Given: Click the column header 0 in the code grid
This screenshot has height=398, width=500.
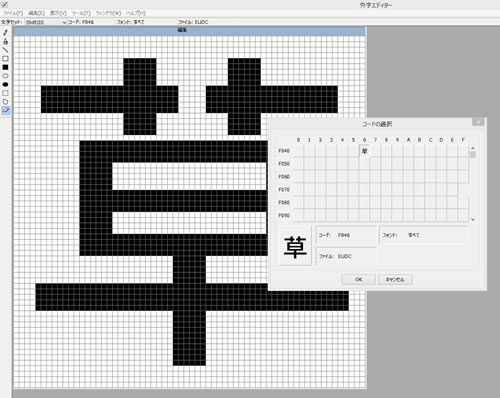Looking at the screenshot, I should tap(298, 140).
